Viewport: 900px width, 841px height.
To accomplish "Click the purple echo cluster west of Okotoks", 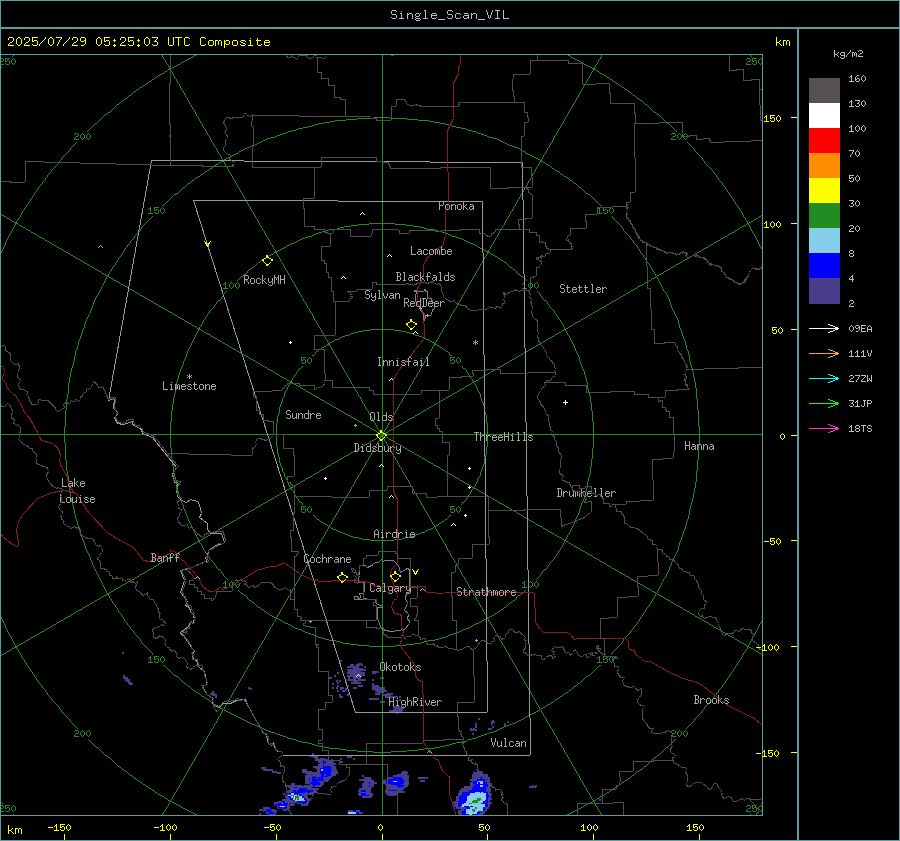I will coord(356,674).
